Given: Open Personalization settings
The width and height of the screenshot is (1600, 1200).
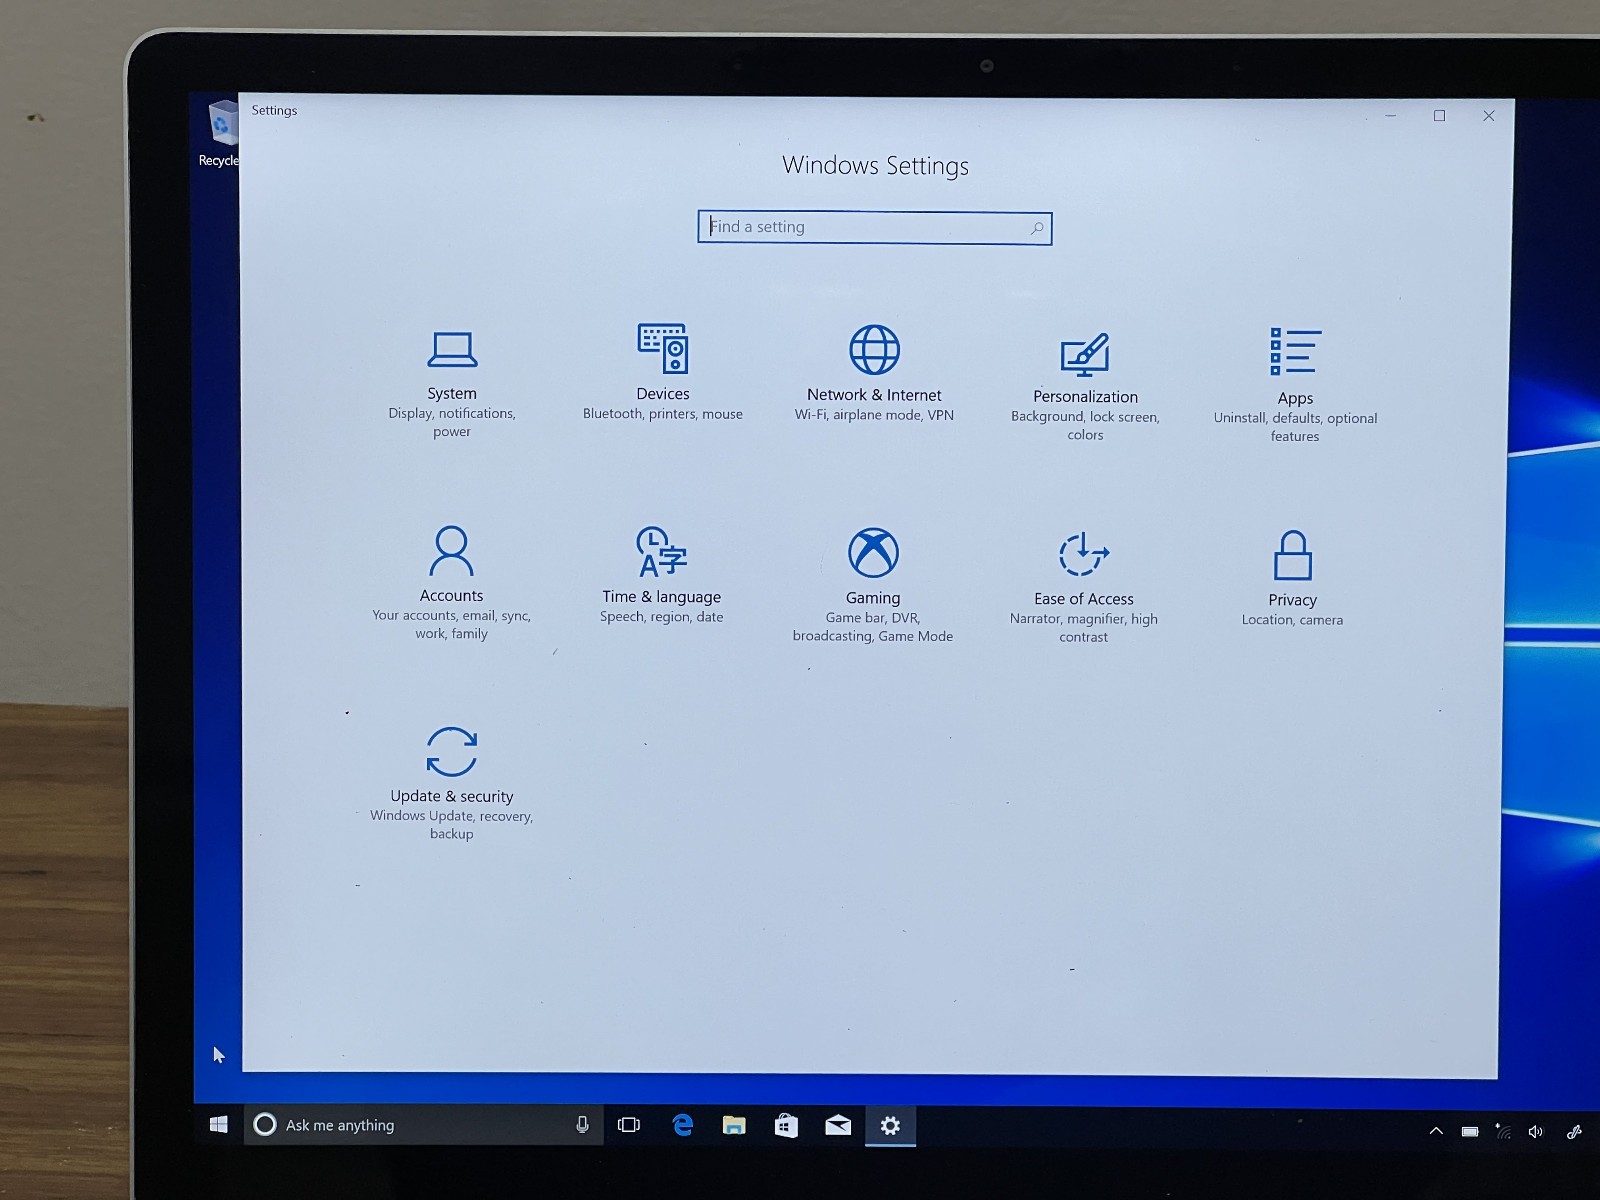Looking at the screenshot, I should [1085, 386].
